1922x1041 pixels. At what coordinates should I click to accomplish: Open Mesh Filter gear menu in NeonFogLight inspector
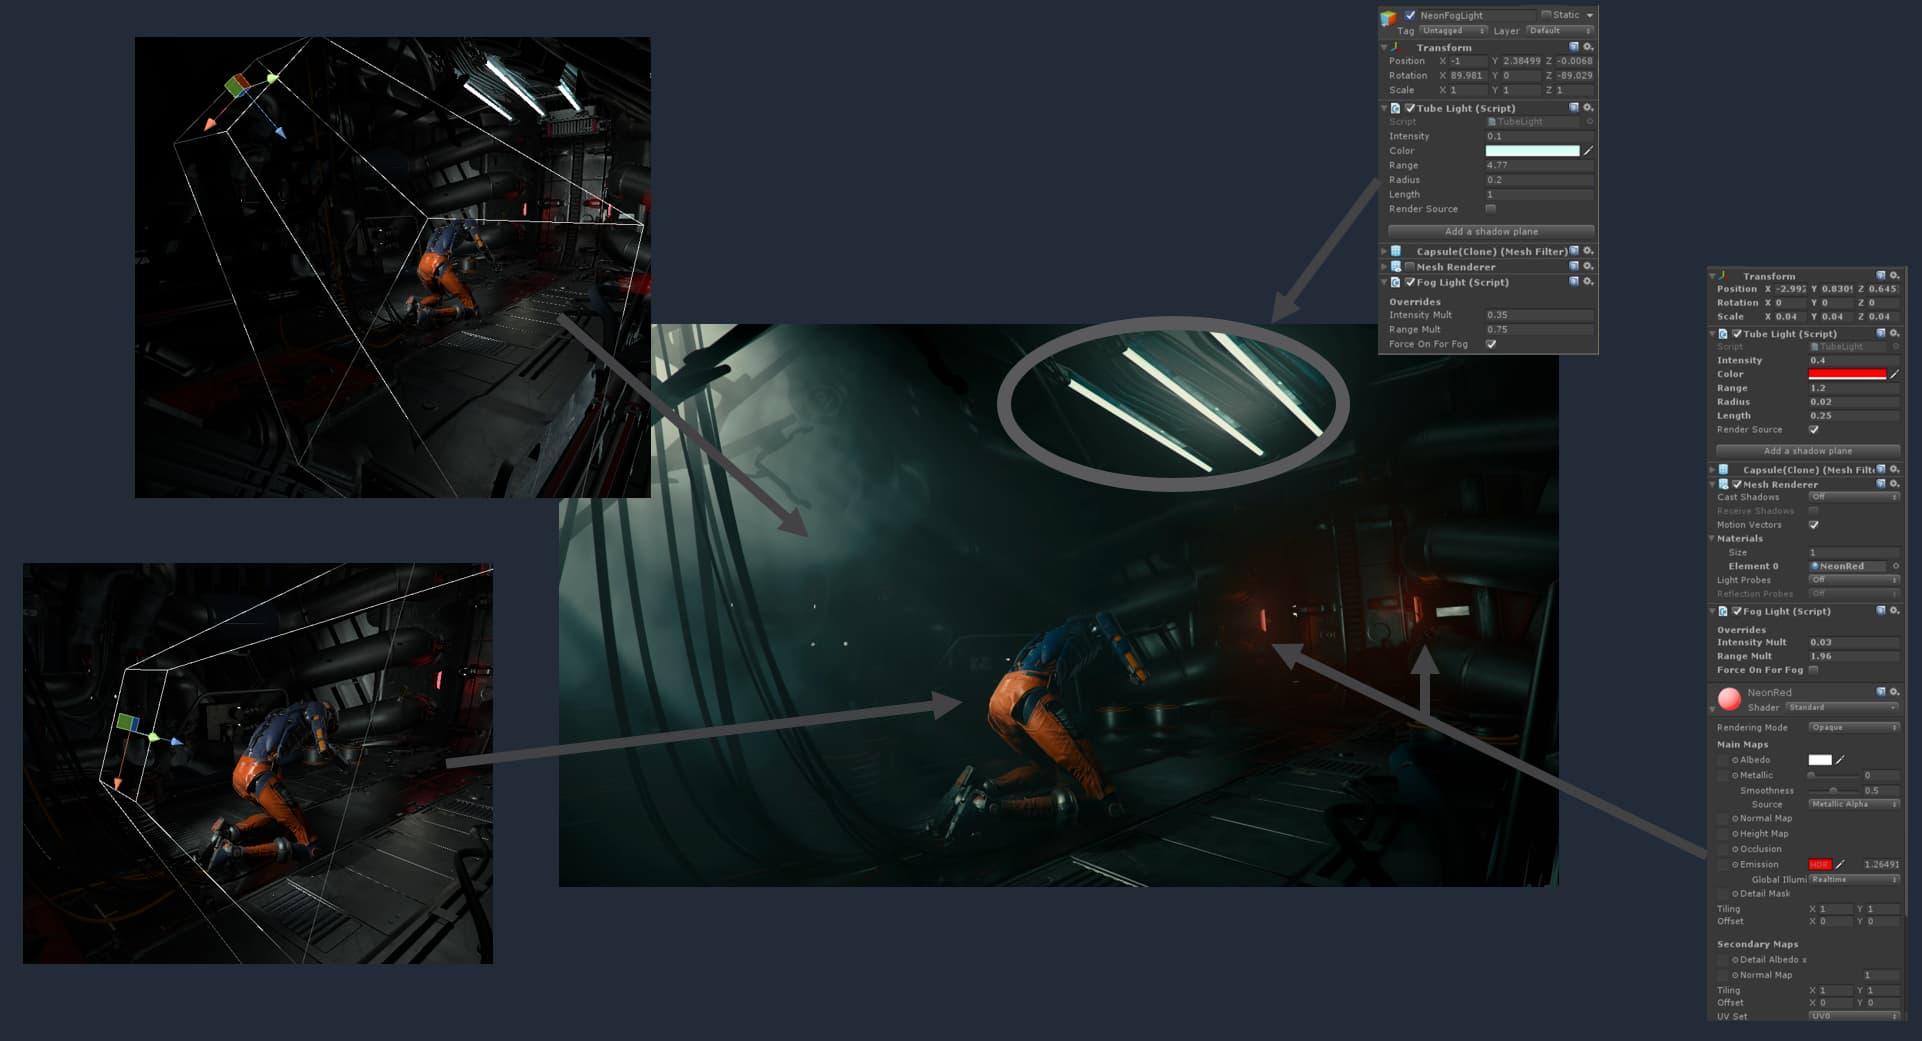pyautogui.click(x=1588, y=251)
